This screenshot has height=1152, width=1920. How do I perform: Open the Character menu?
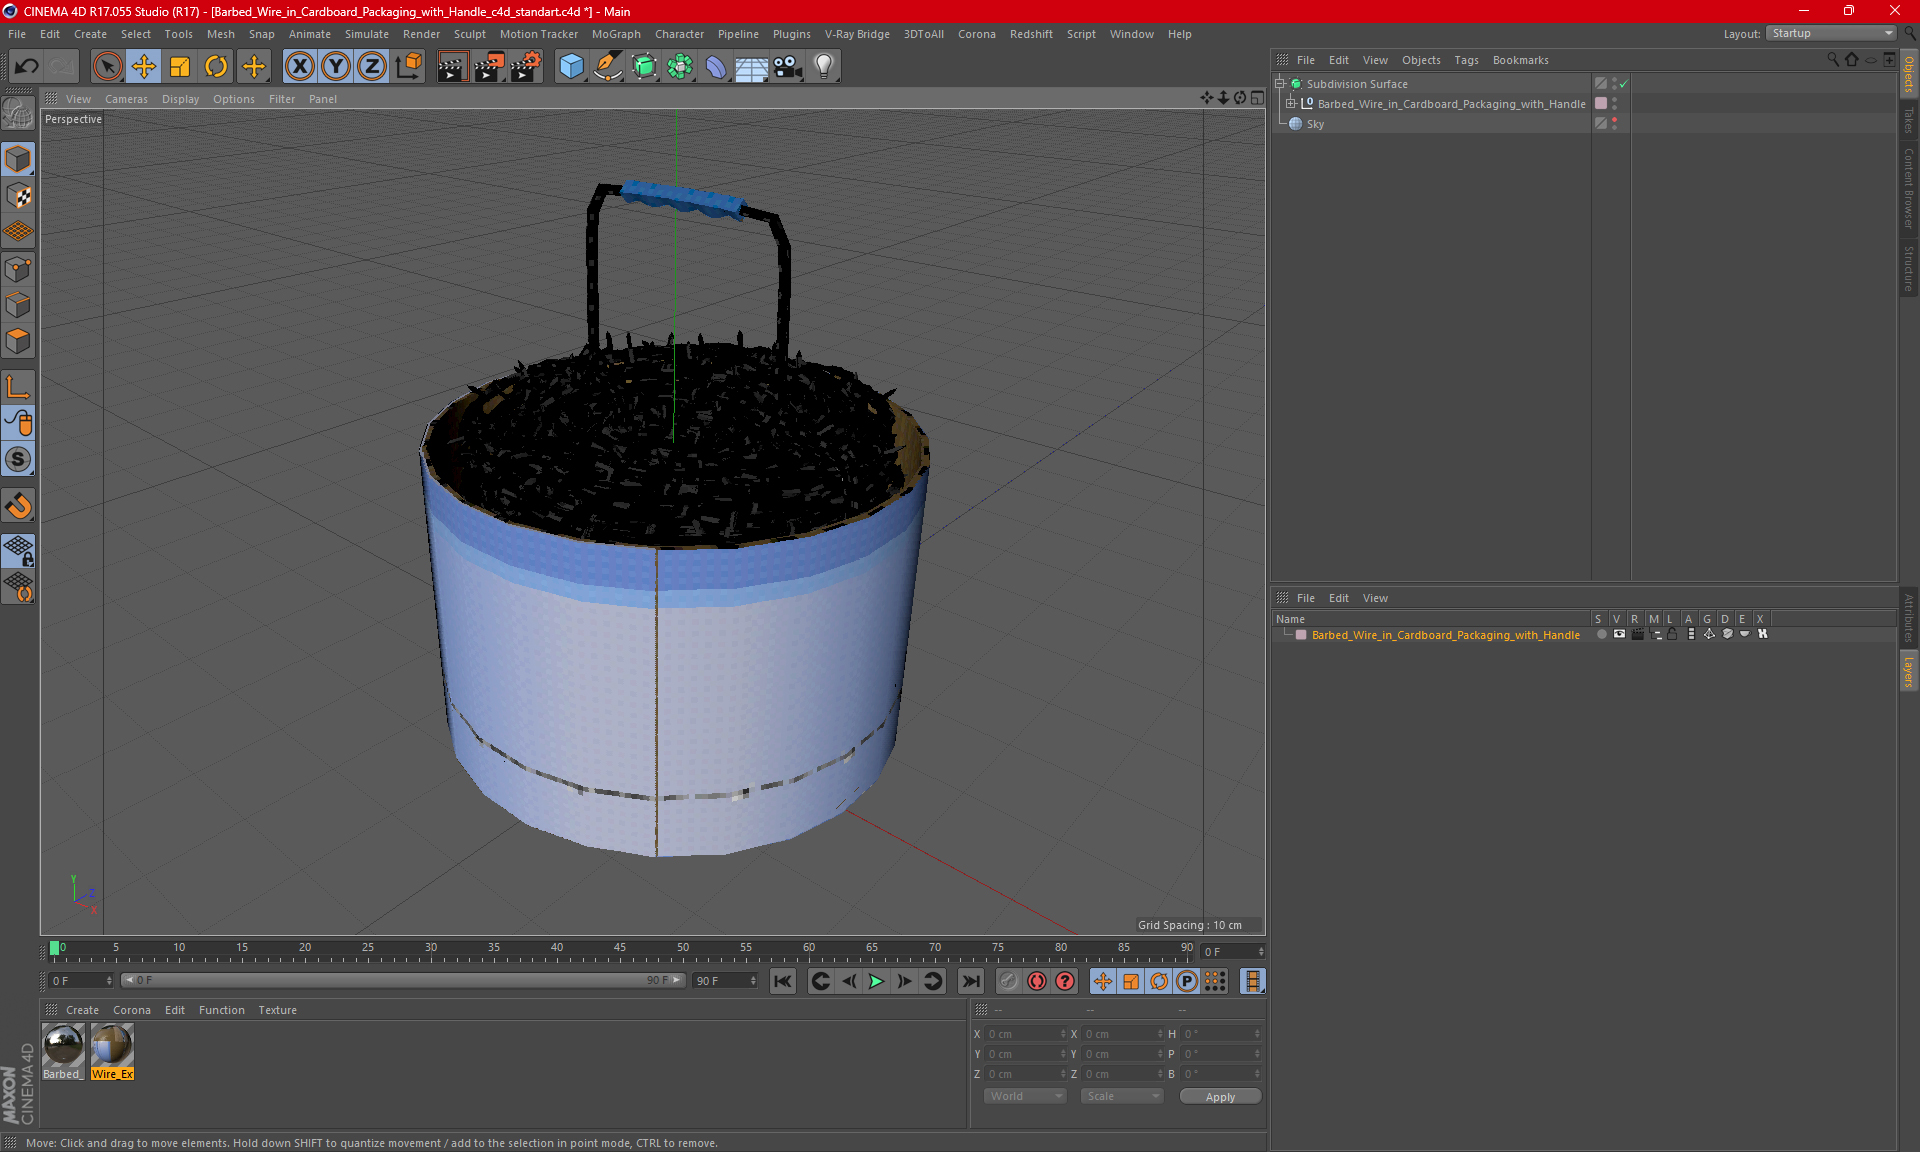pyautogui.click(x=679, y=34)
